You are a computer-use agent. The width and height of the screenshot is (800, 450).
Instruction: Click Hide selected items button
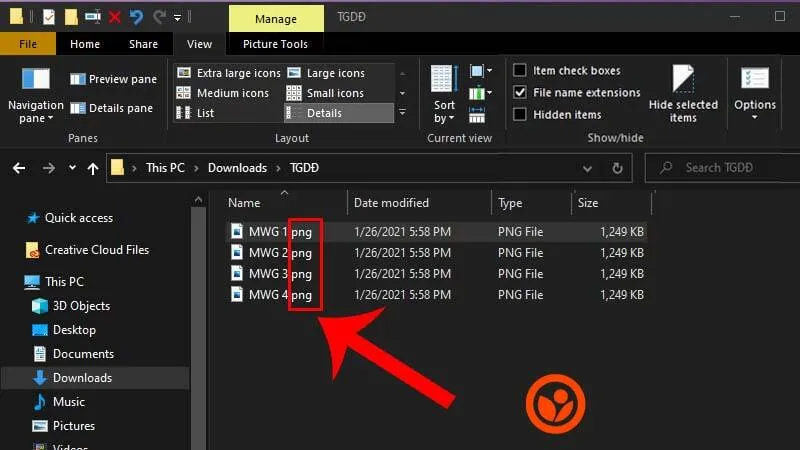pos(683,94)
